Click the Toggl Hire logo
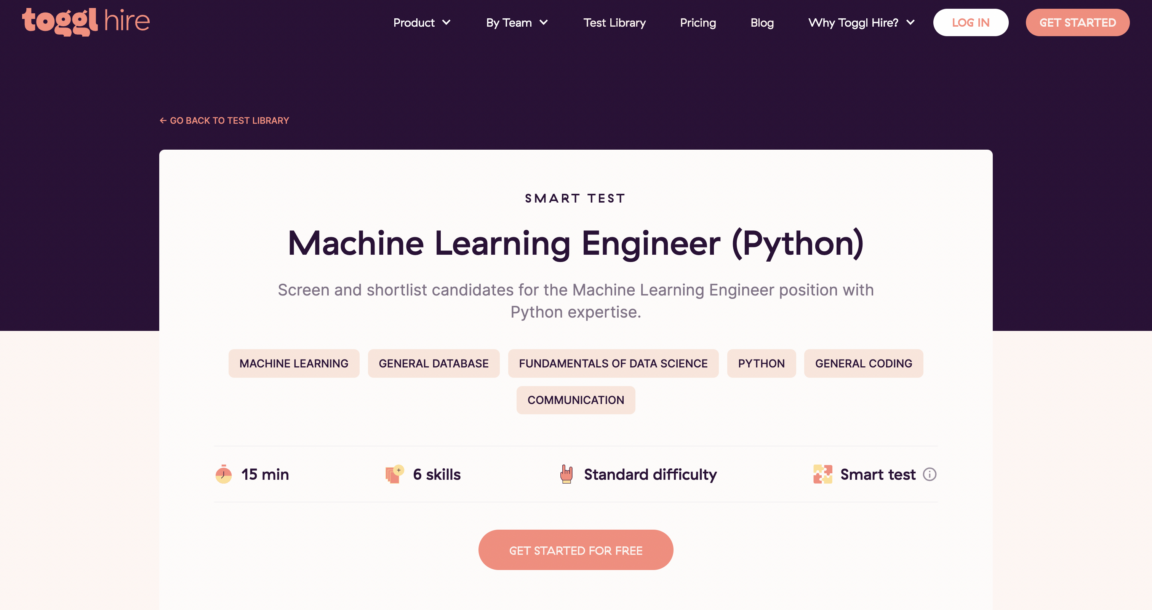Screen dimensions: 1152x610 [86, 21]
